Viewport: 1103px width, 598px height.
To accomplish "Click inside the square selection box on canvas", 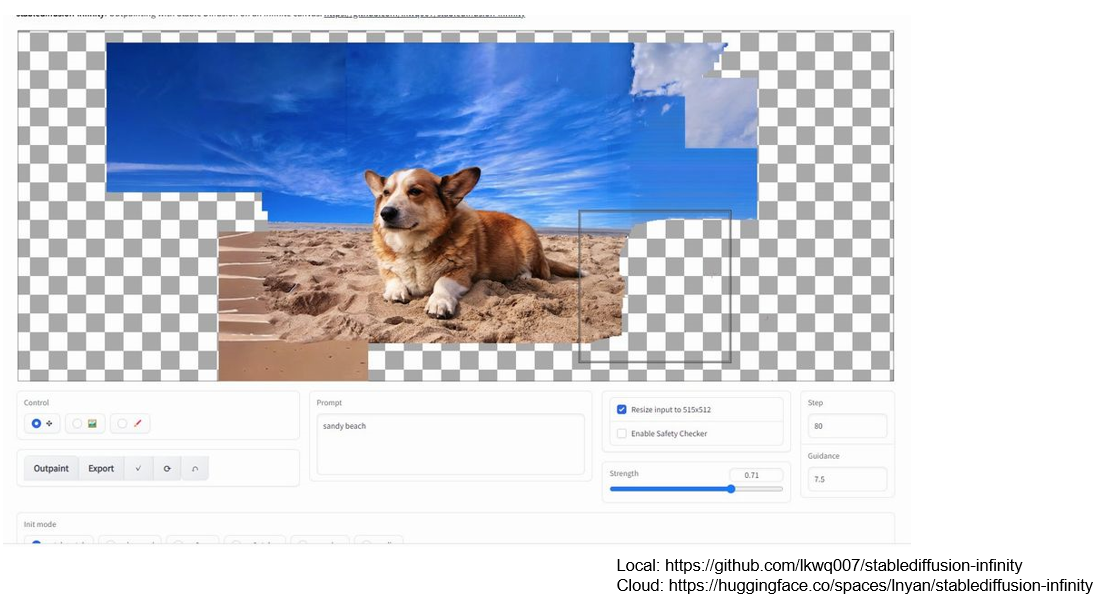I will [x=655, y=286].
